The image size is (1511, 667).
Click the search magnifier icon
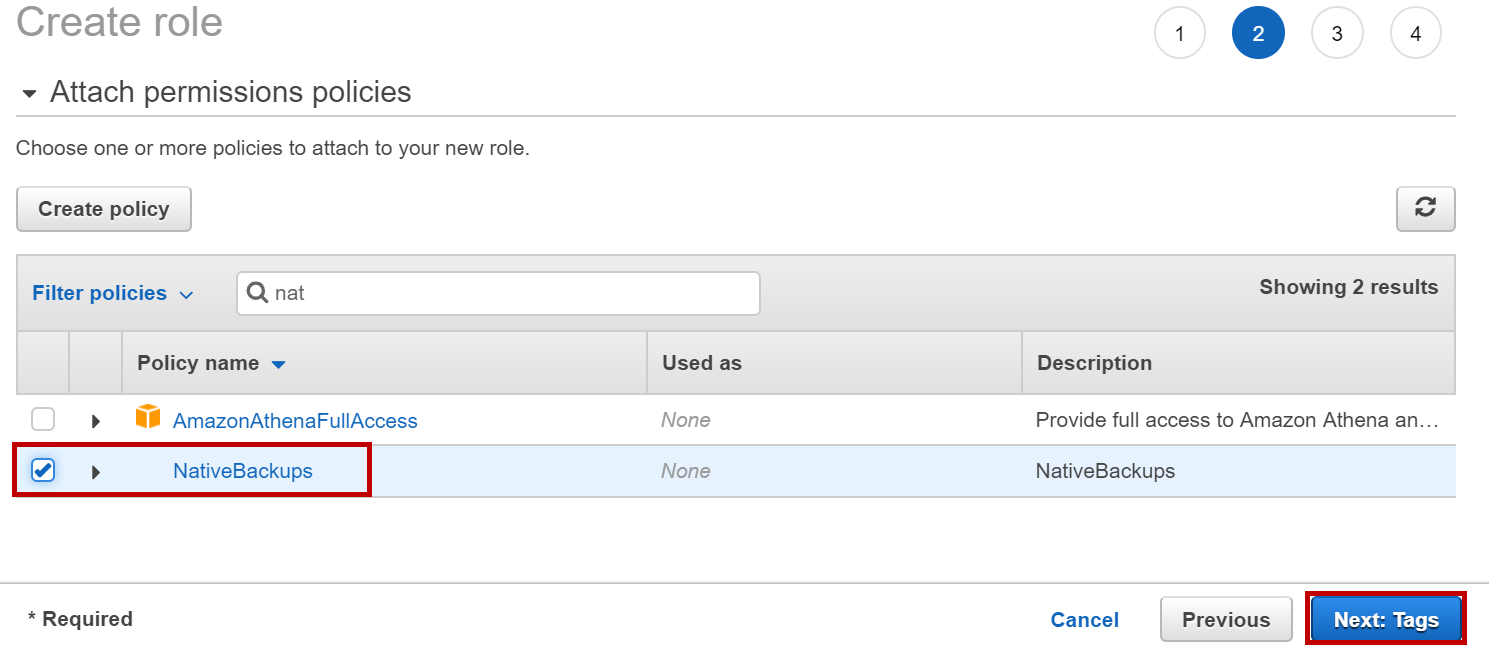tap(257, 293)
